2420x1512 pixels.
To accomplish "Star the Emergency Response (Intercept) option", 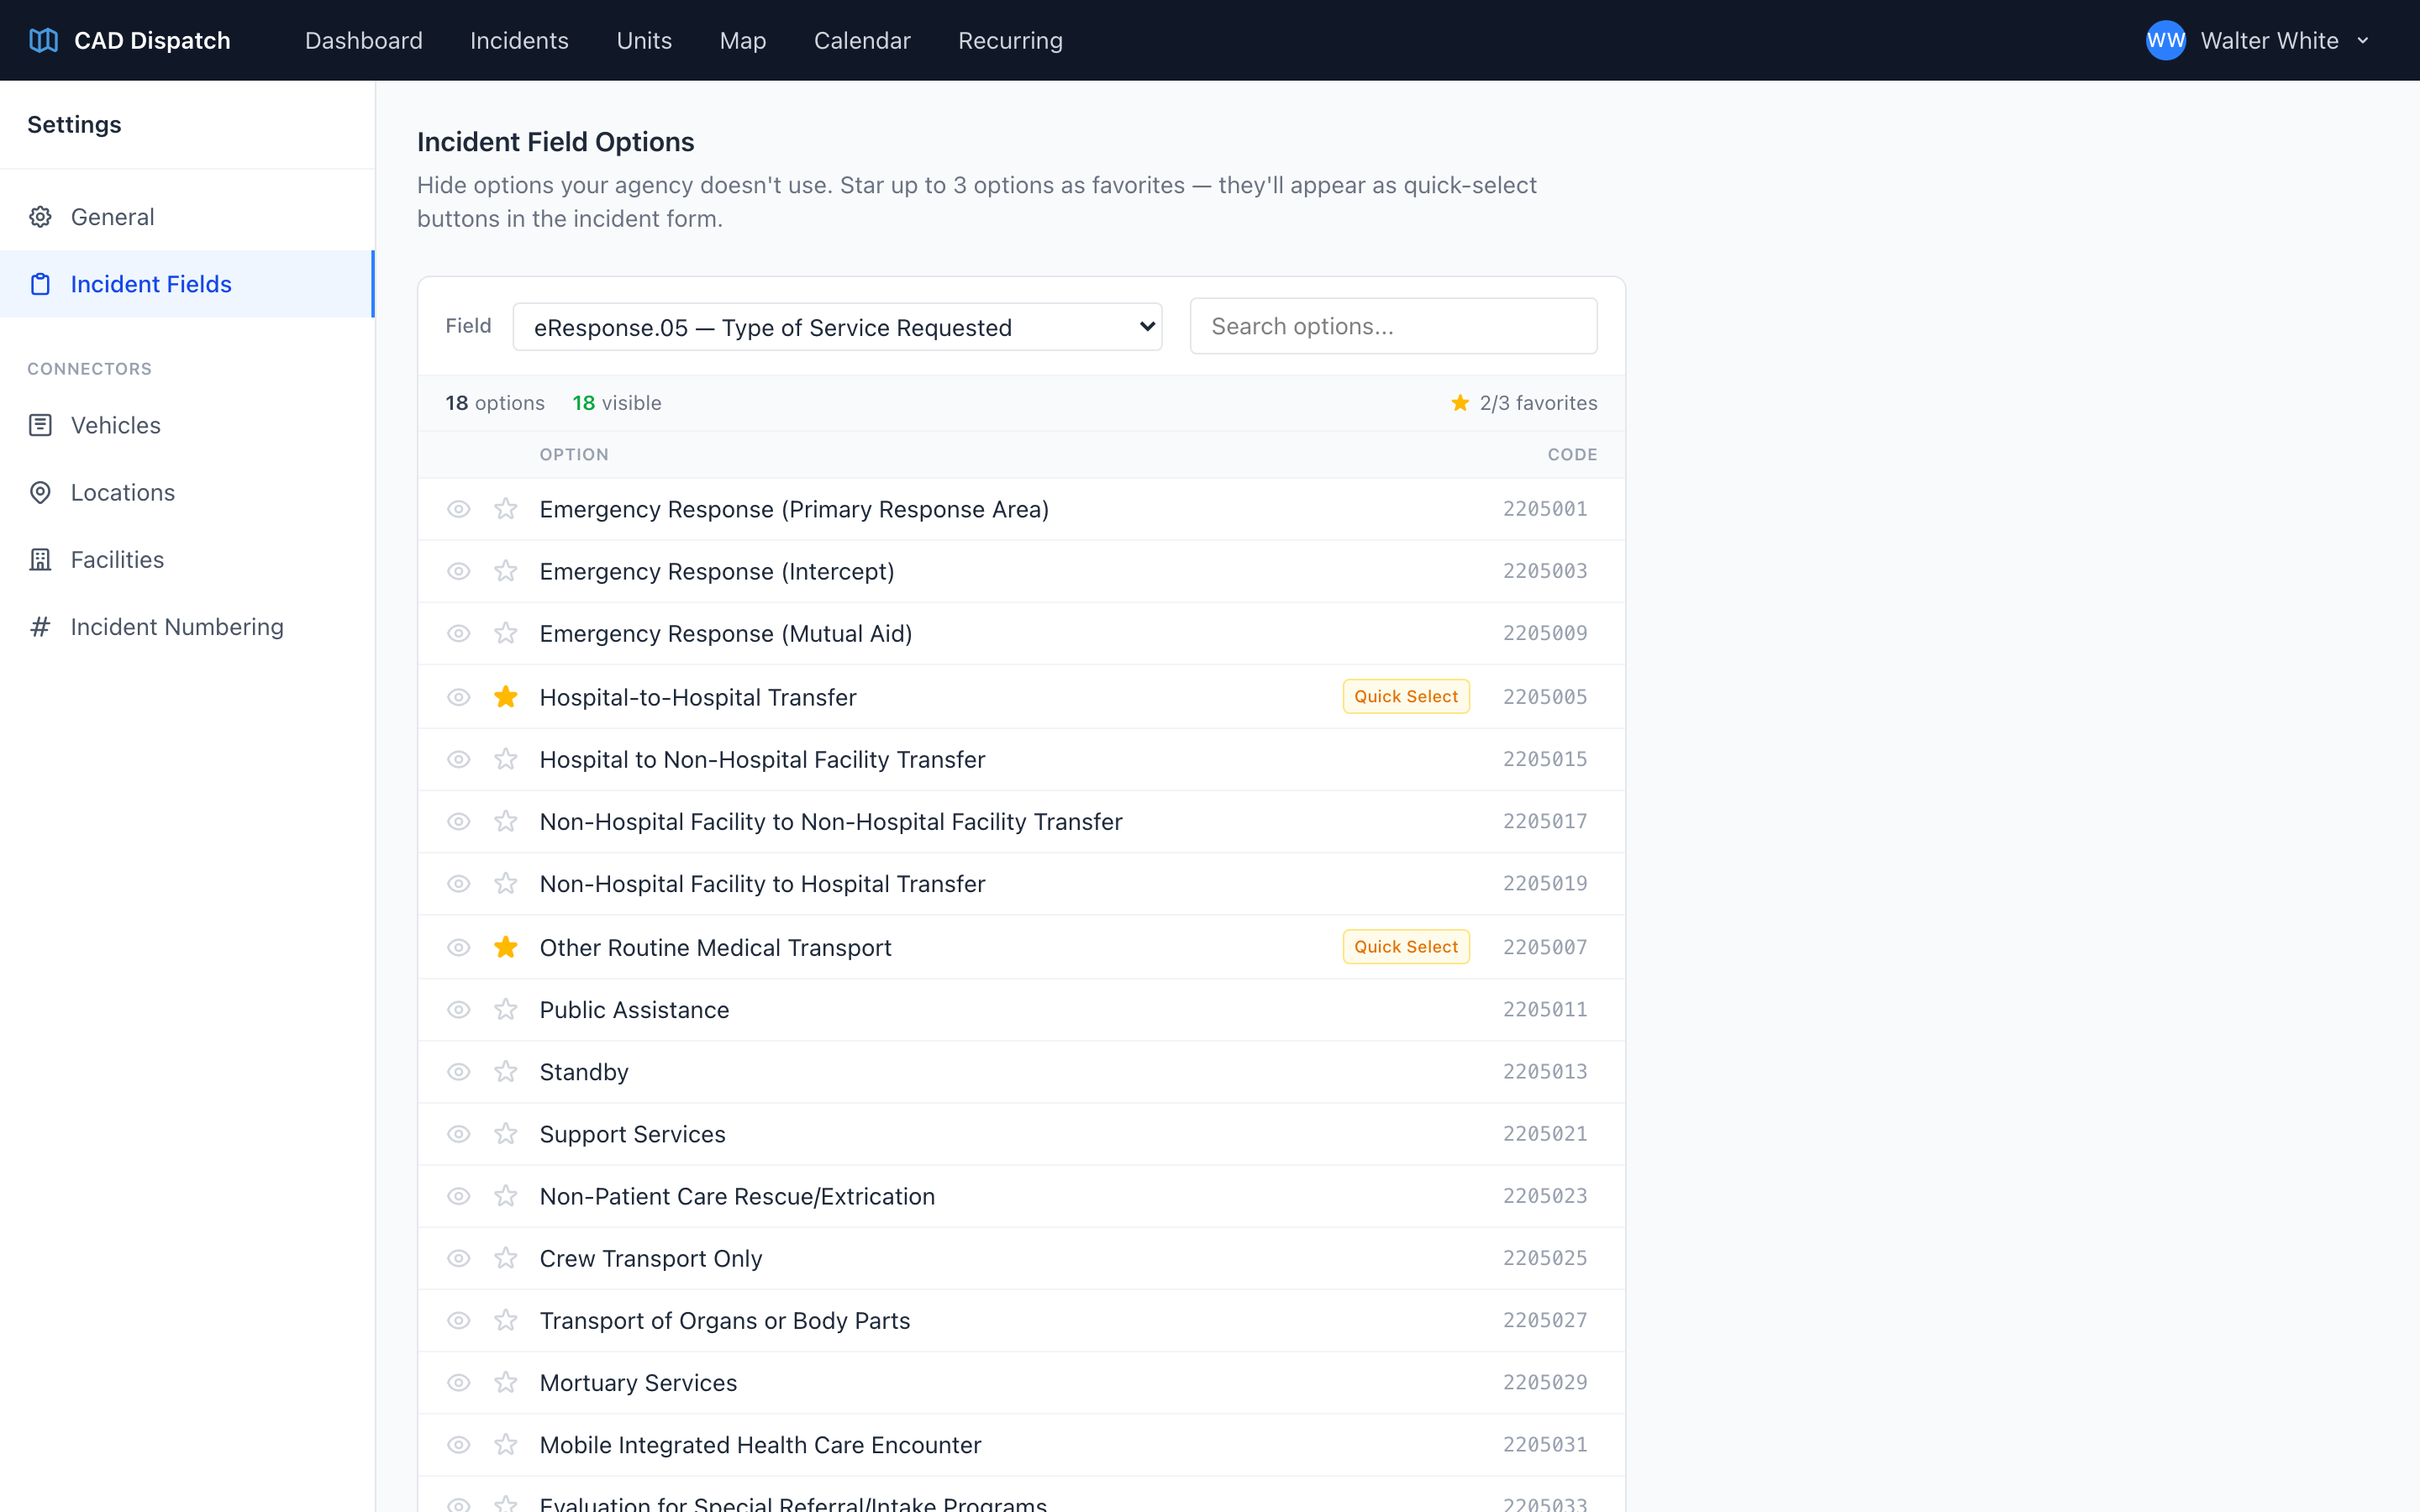I will pyautogui.click(x=506, y=571).
